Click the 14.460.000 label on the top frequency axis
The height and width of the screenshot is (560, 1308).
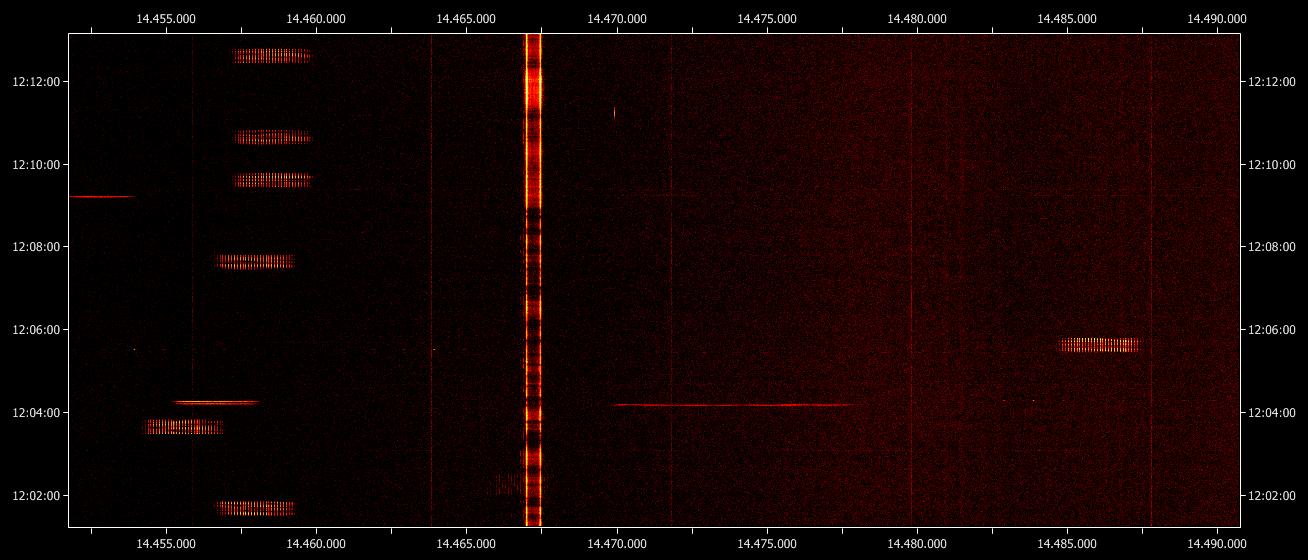click(x=316, y=18)
